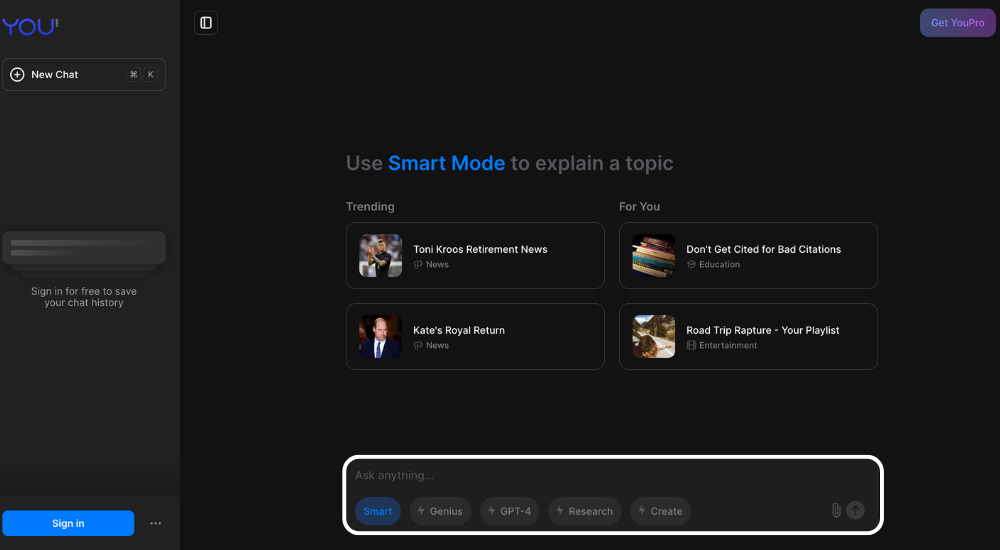The height and width of the screenshot is (550, 1000).
Task: Start a New Chat
Action: [84, 75]
